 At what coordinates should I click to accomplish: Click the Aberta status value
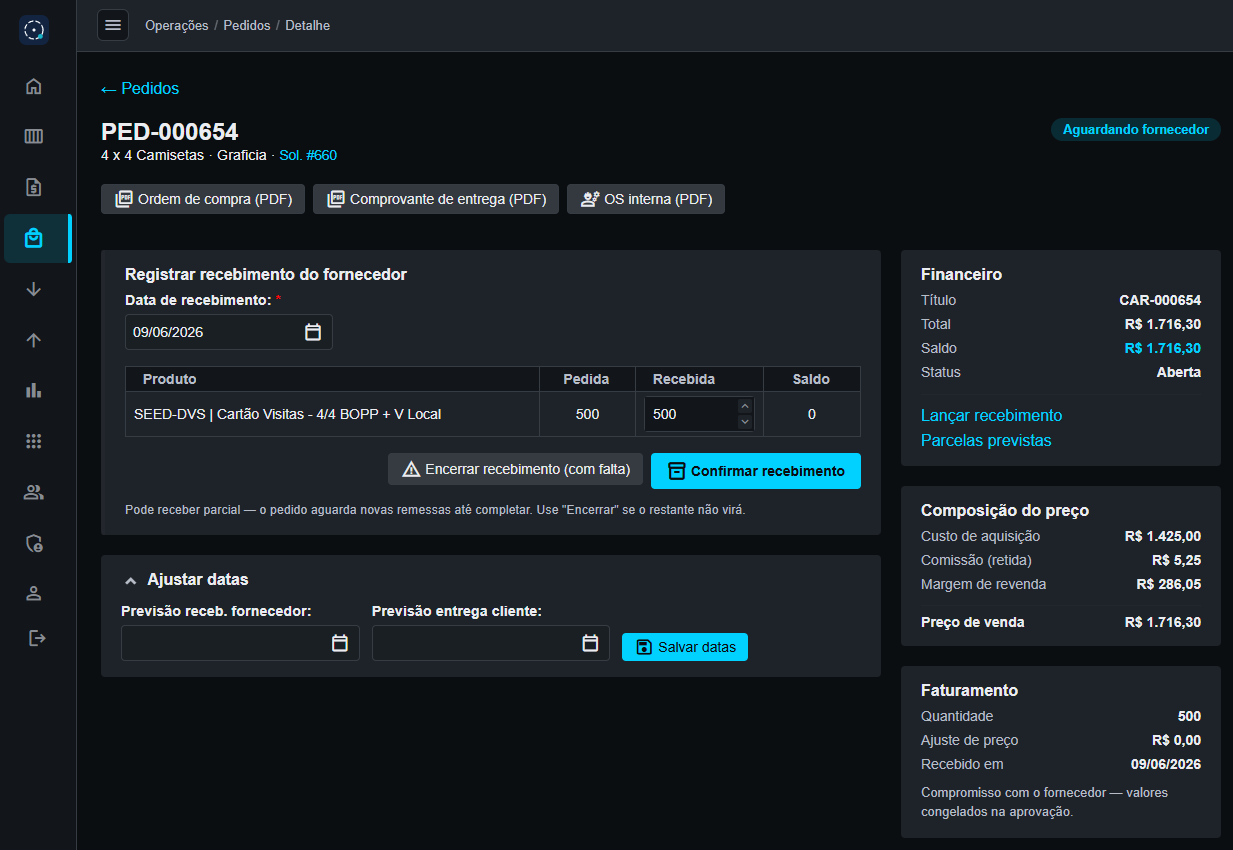click(1179, 372)
